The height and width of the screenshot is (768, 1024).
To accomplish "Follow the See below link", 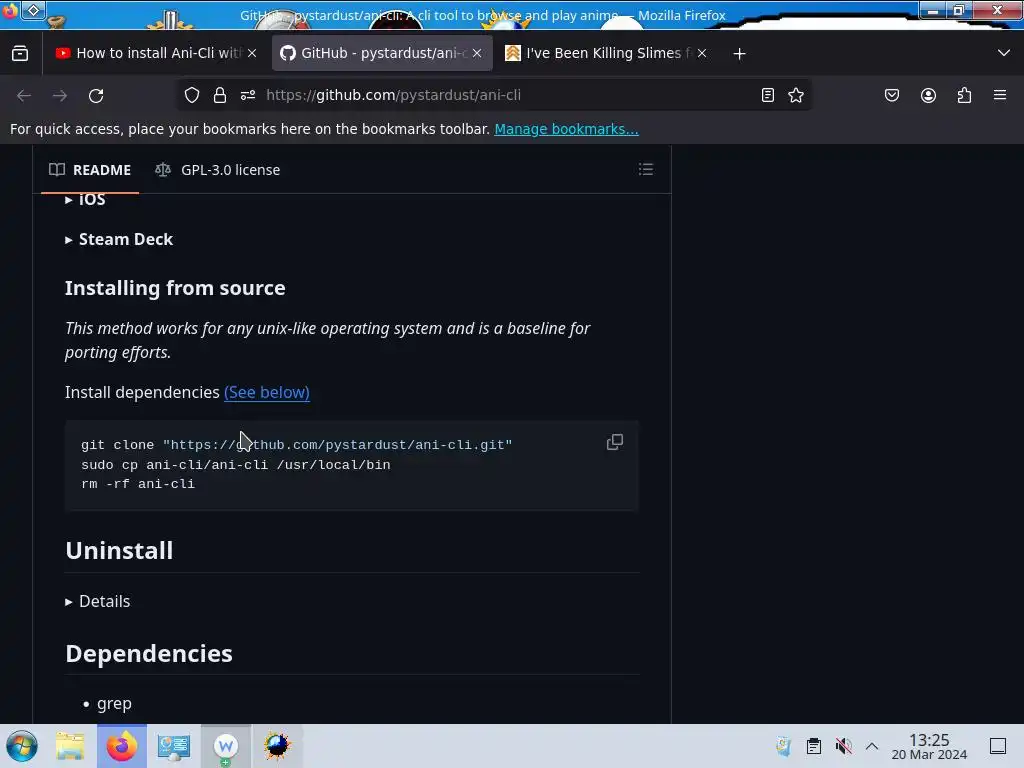I will 266,392.
